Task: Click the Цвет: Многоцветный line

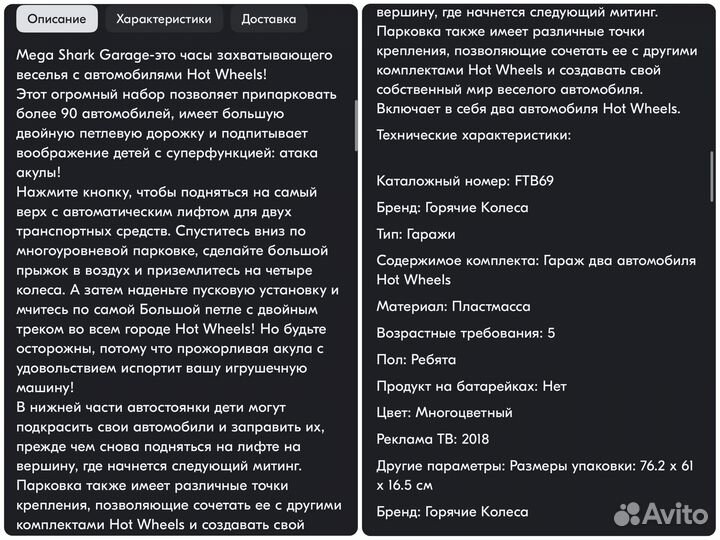Action: pyautogui.click(x=445, y=412)
